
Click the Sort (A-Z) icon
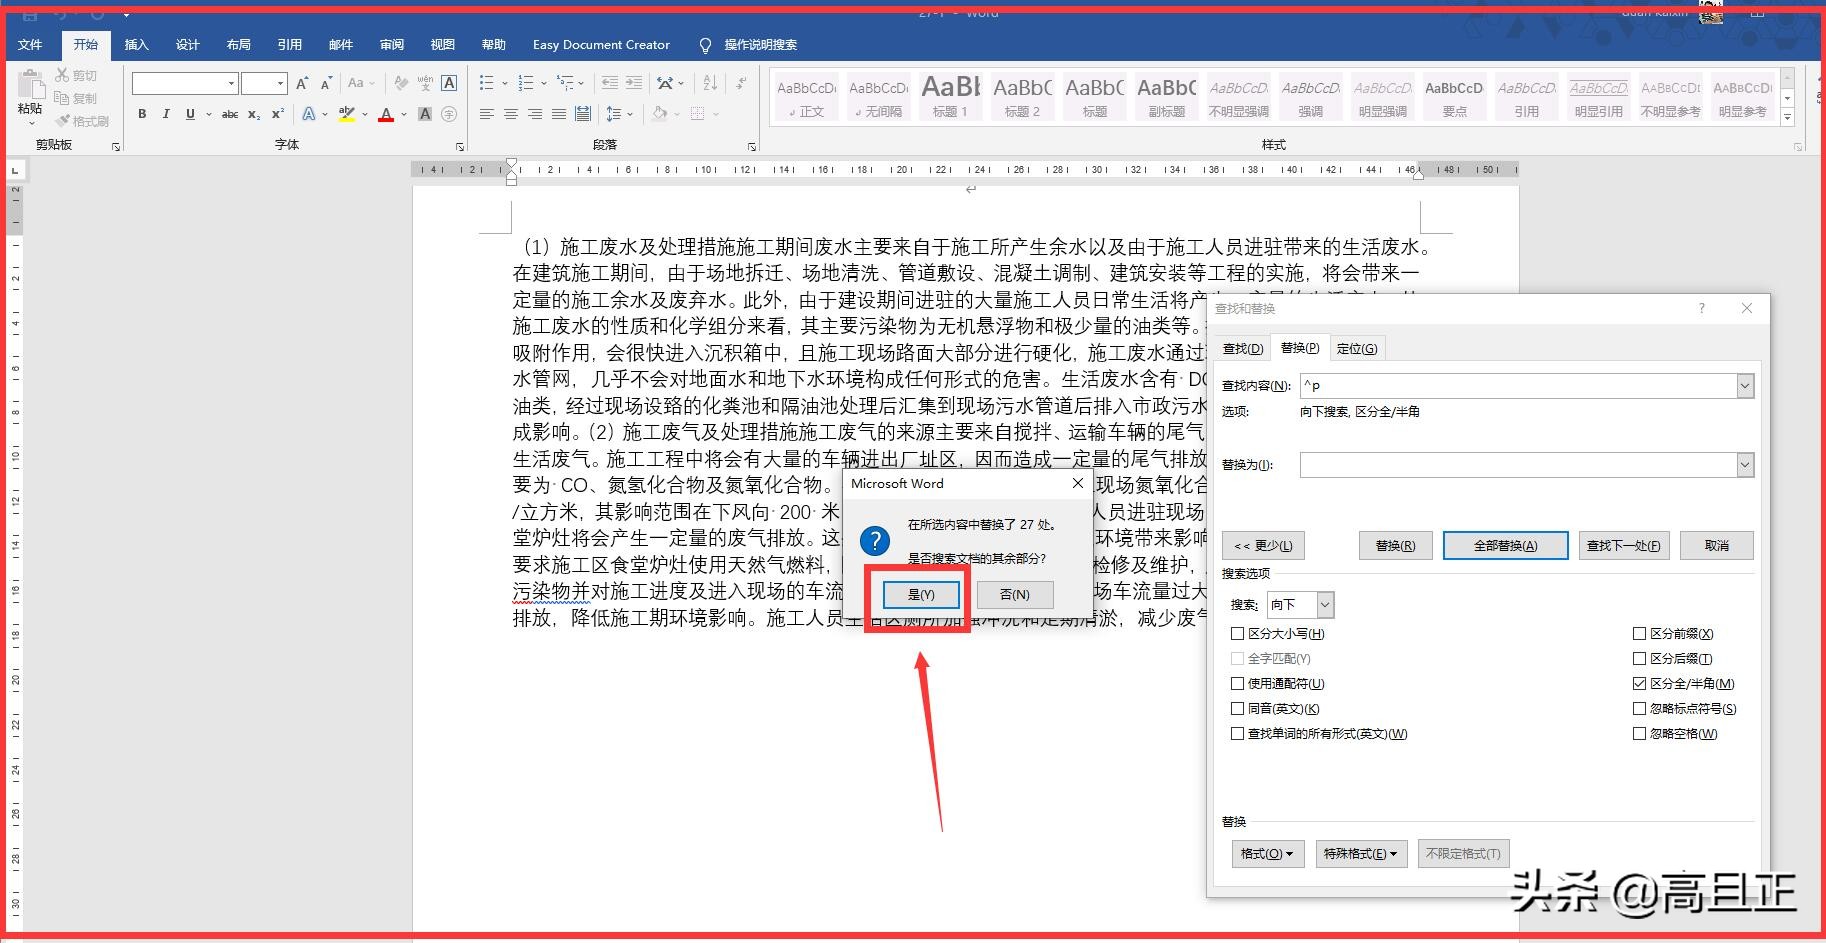click(x=710, y=83)
